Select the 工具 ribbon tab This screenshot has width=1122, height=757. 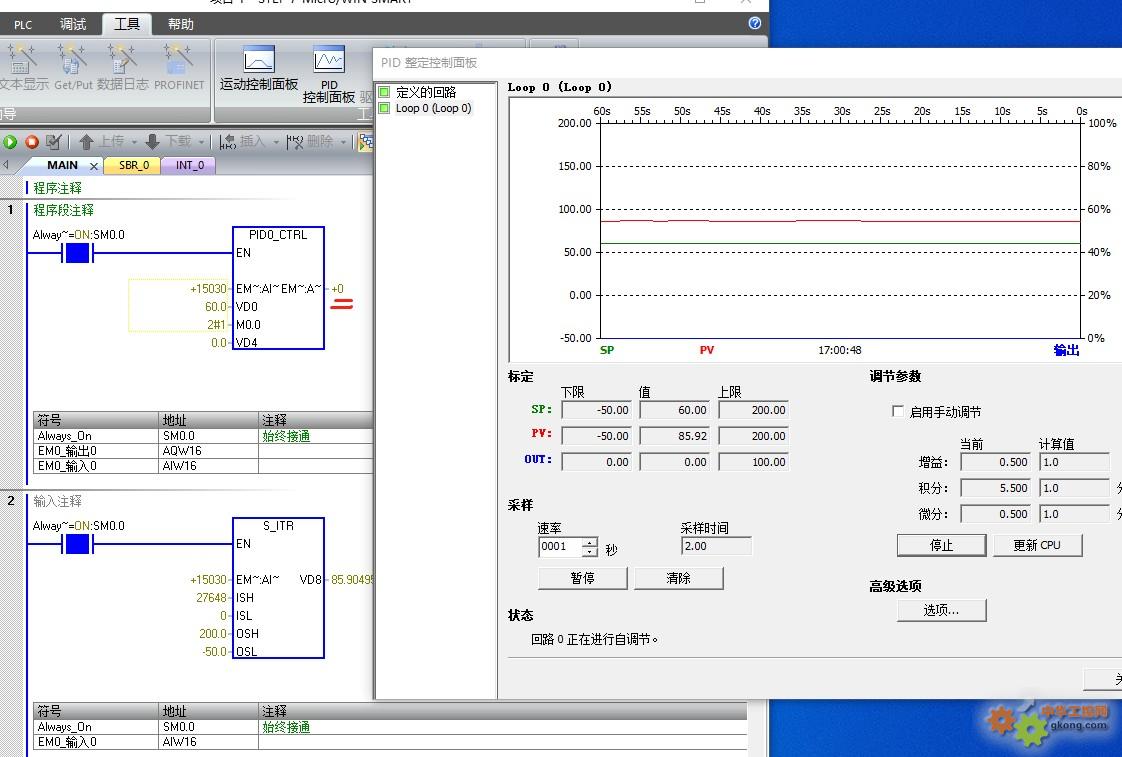(x=127, y=24)
